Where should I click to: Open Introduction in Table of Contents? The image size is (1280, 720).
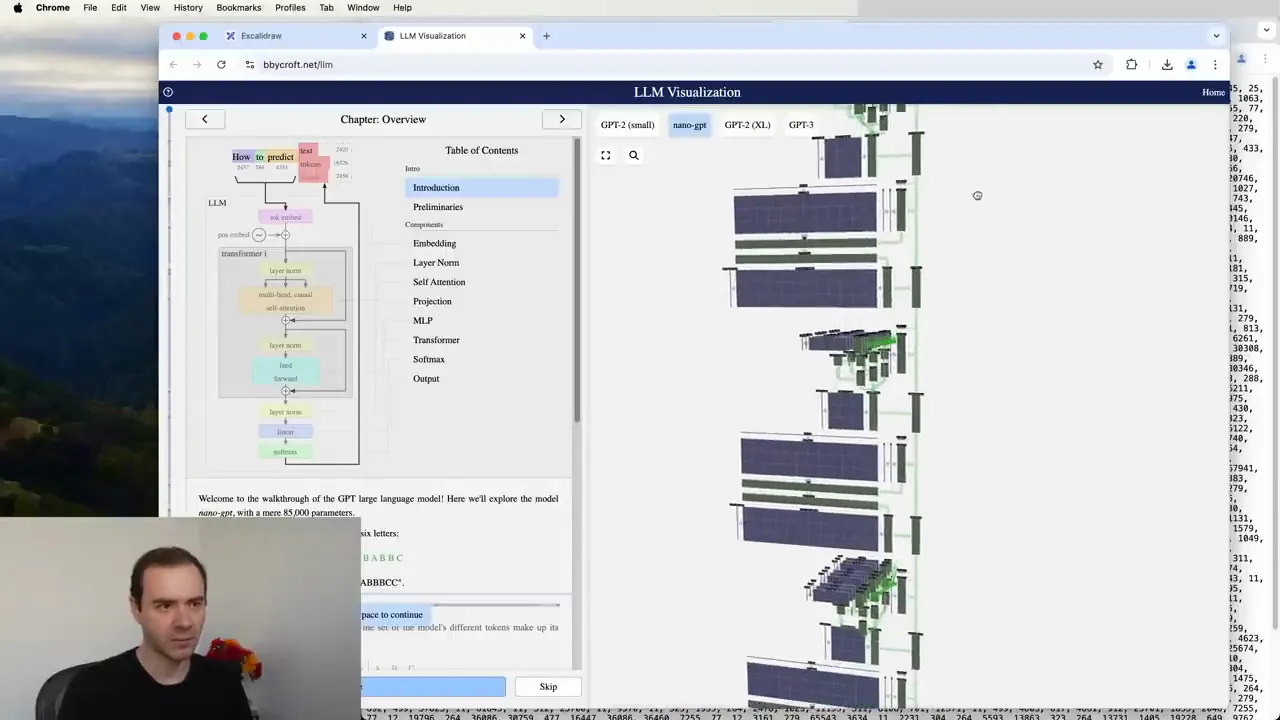(x=482, y=187)
